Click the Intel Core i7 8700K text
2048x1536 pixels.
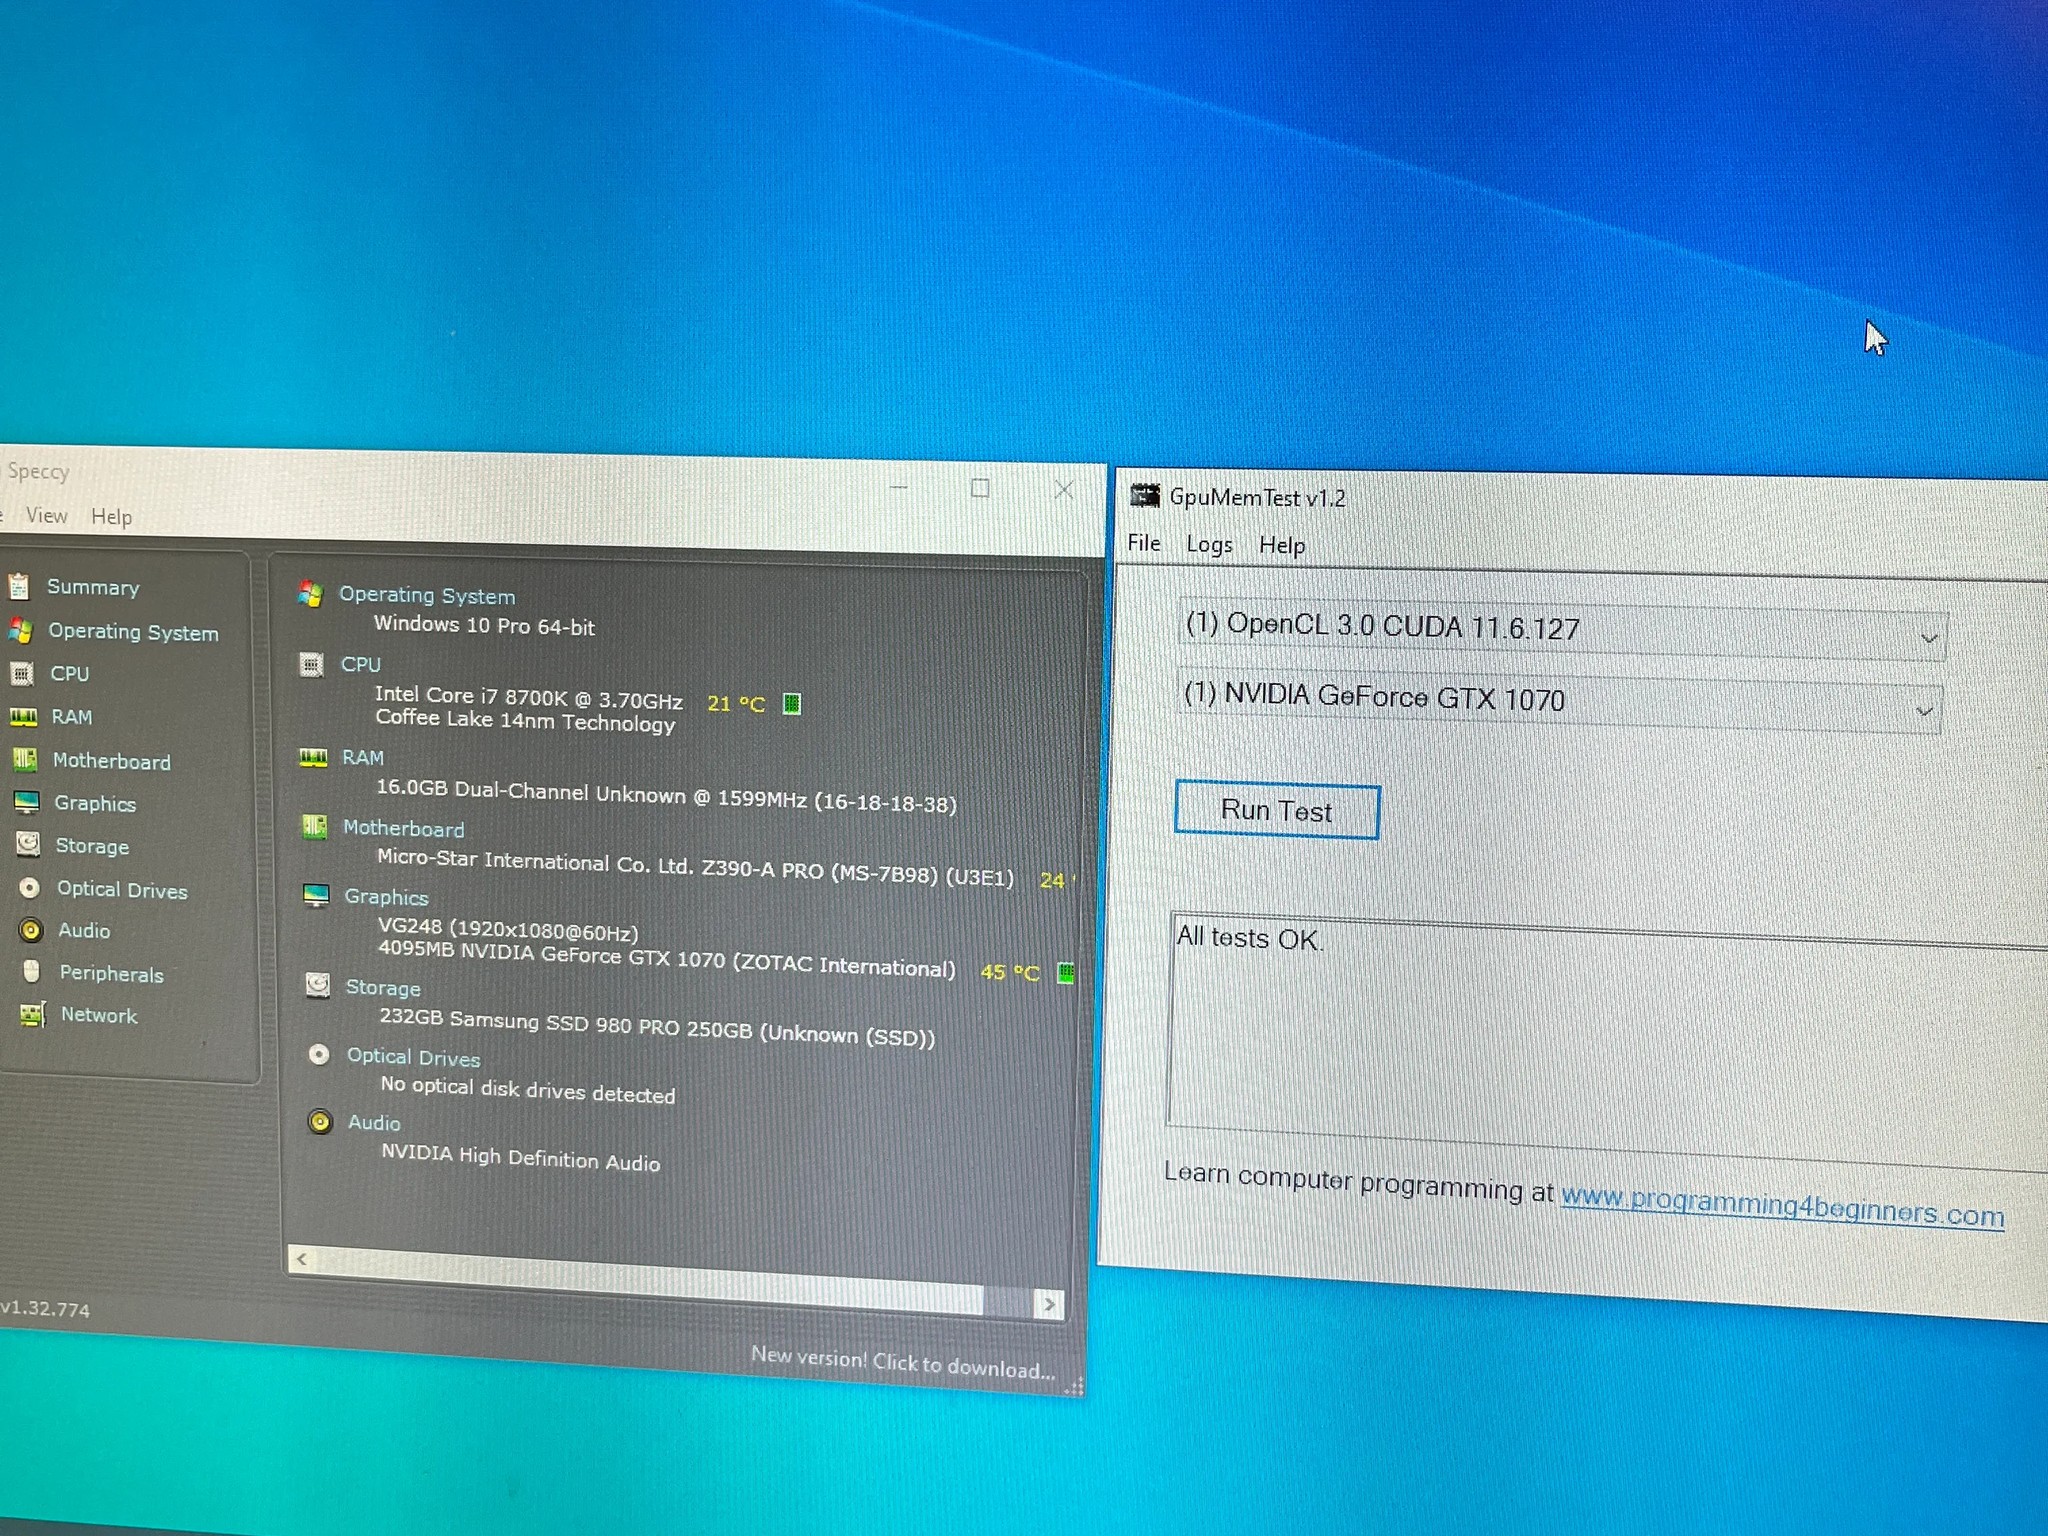coord(529,697)
